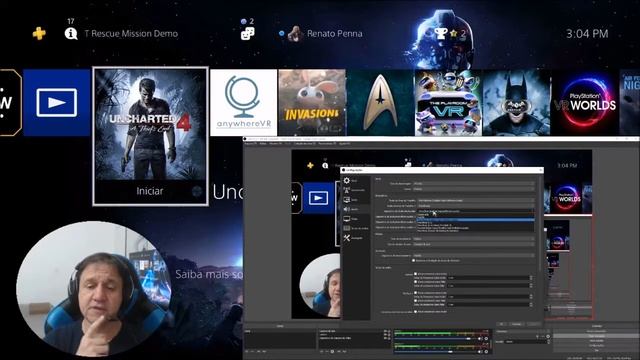Close the OBS settings dialog

(540, 170)
